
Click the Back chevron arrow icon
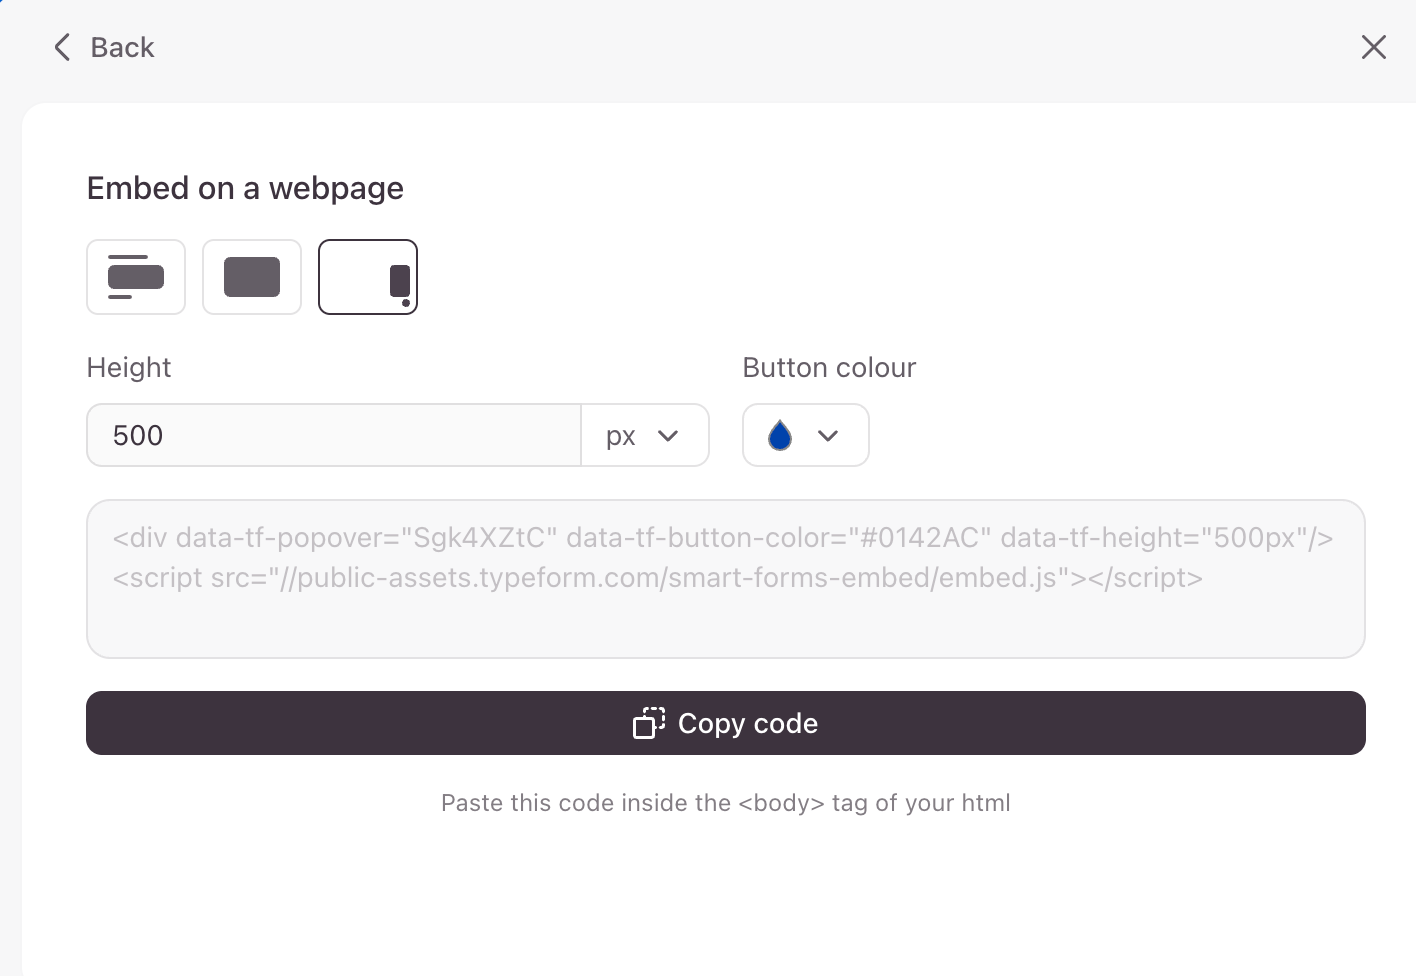(62, 47)
